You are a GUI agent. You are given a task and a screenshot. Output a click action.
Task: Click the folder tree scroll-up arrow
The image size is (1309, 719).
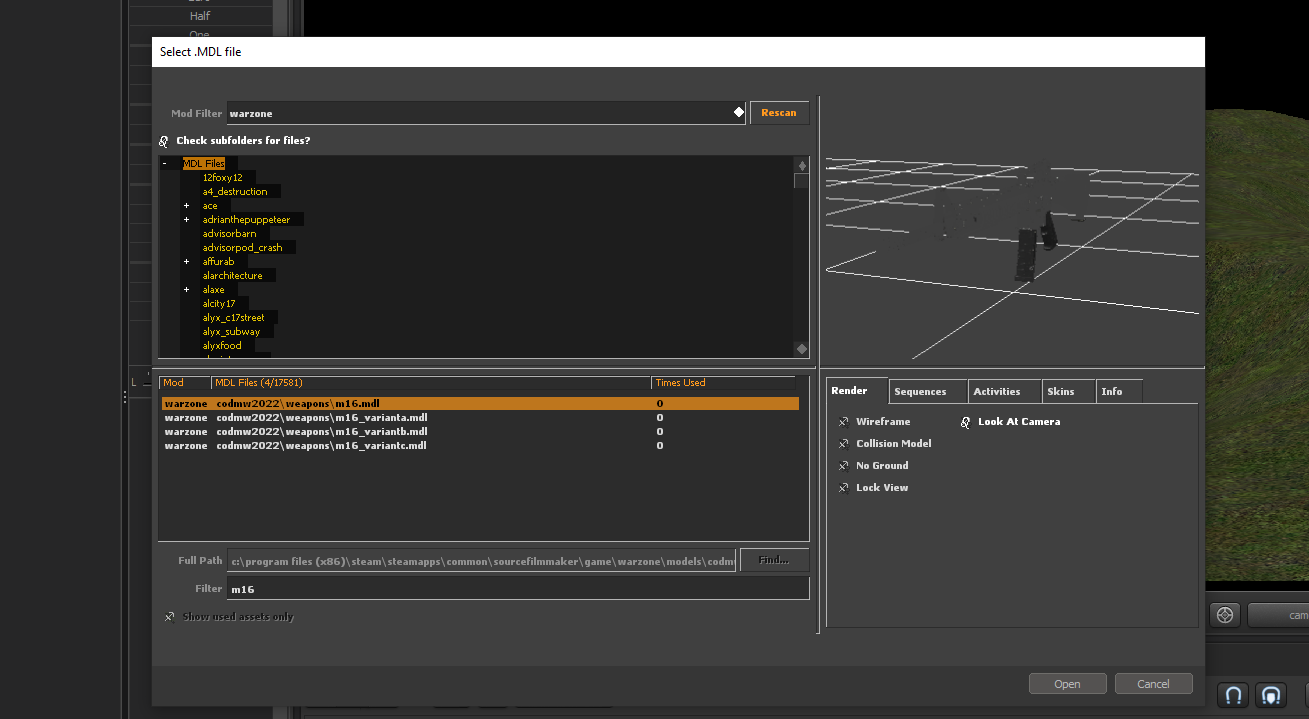pyautogui.click(x=801, y=165)
